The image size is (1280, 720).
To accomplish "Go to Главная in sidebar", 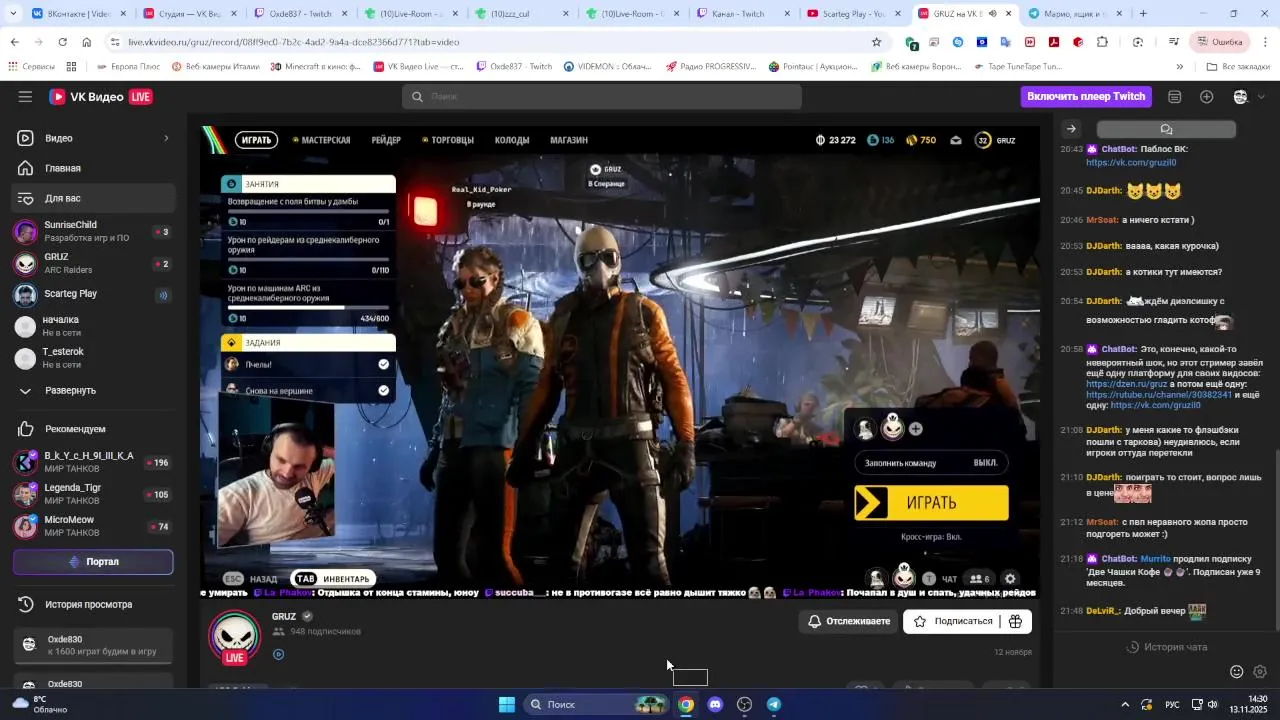I will (x=94, y=168).
